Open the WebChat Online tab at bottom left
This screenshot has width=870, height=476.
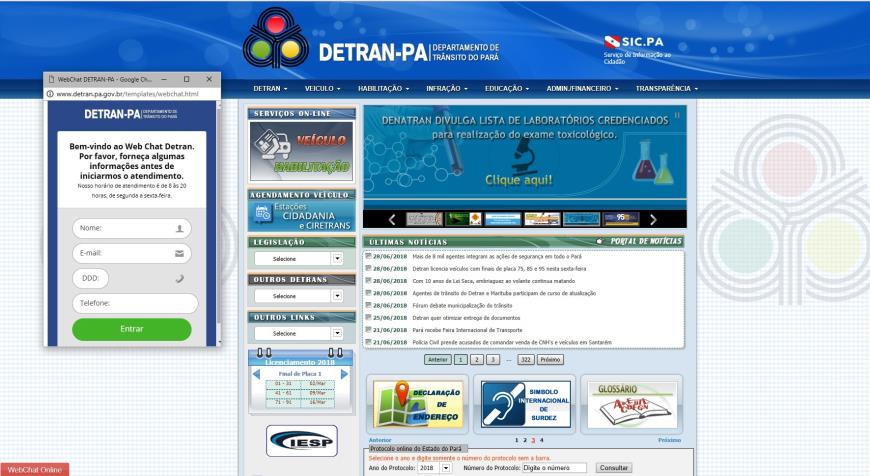tap(34, 469)
